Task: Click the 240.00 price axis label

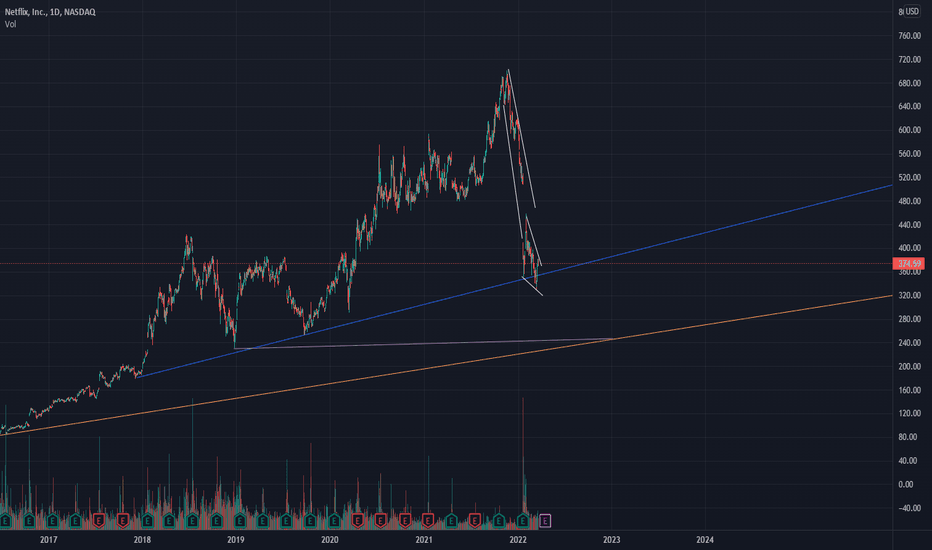Action: click(909, 343)
